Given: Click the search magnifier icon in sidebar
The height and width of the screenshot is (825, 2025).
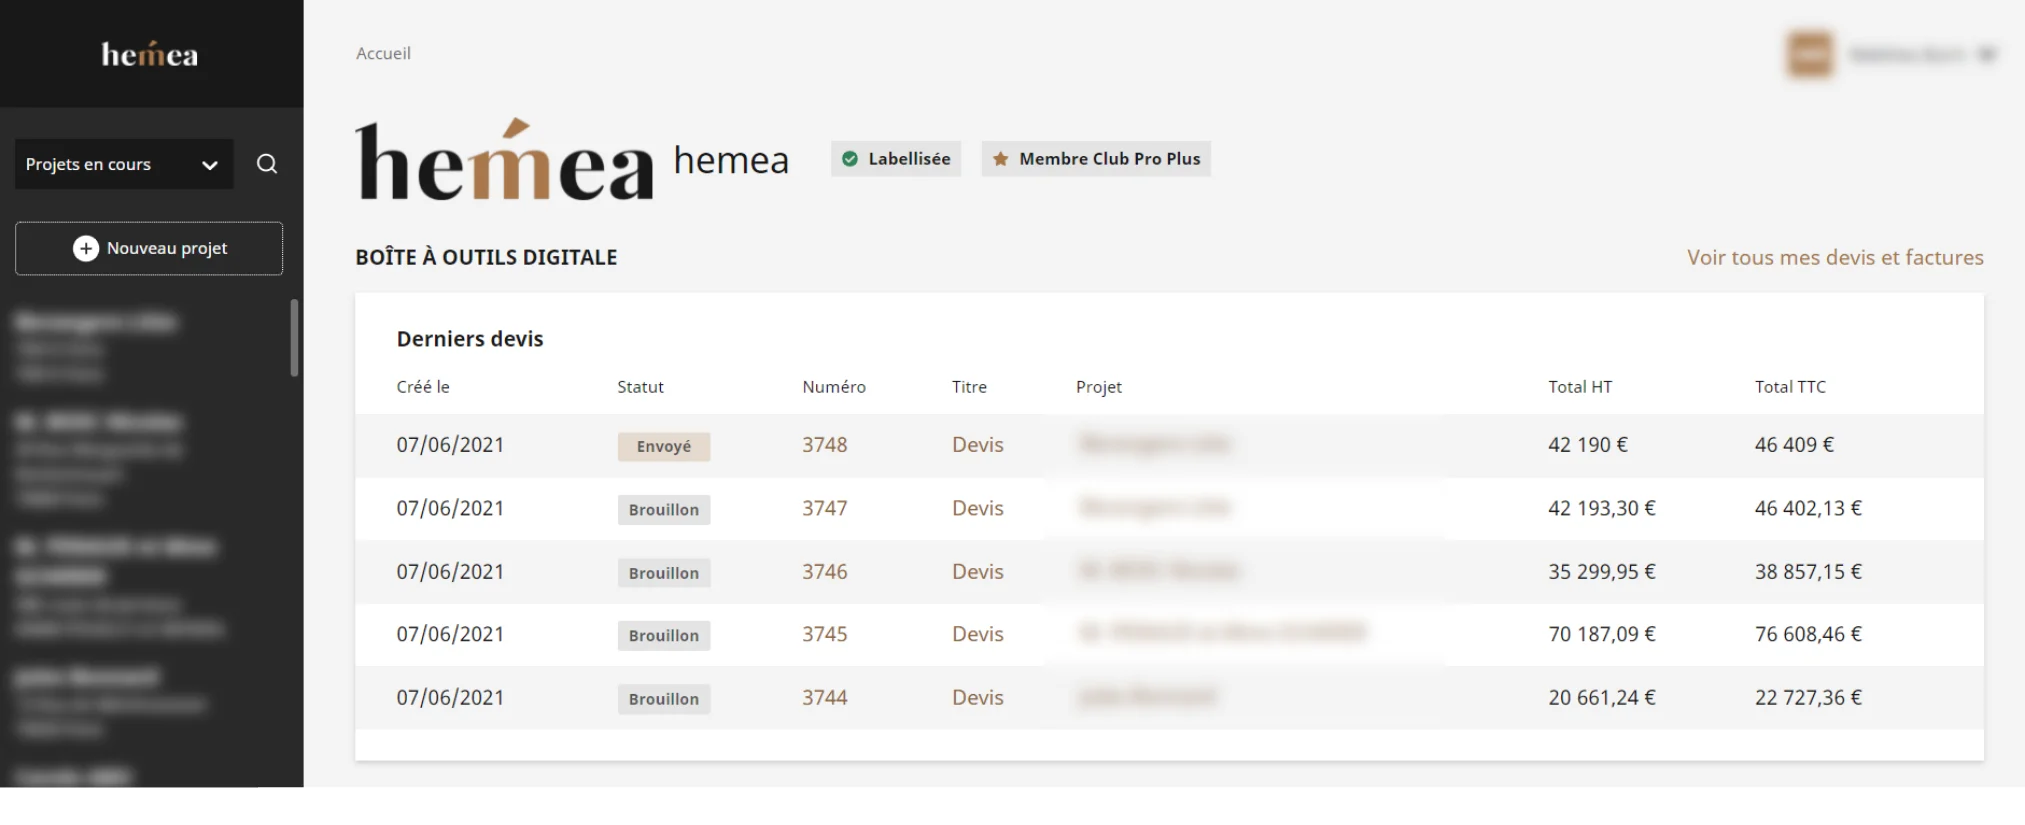Looking at the screenshot, I should click(267, 164).
